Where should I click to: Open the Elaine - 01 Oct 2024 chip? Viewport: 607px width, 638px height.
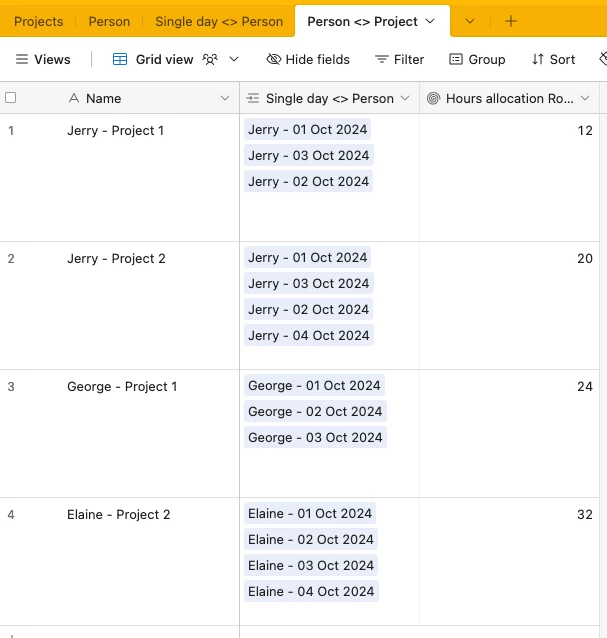pyautogui.click(x=310, y=513)
